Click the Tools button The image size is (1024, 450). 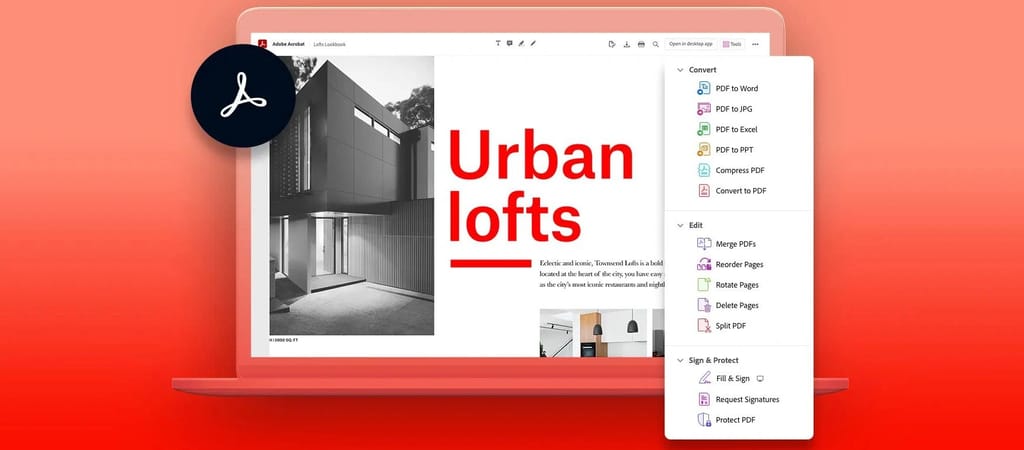[x=732, y=44]
